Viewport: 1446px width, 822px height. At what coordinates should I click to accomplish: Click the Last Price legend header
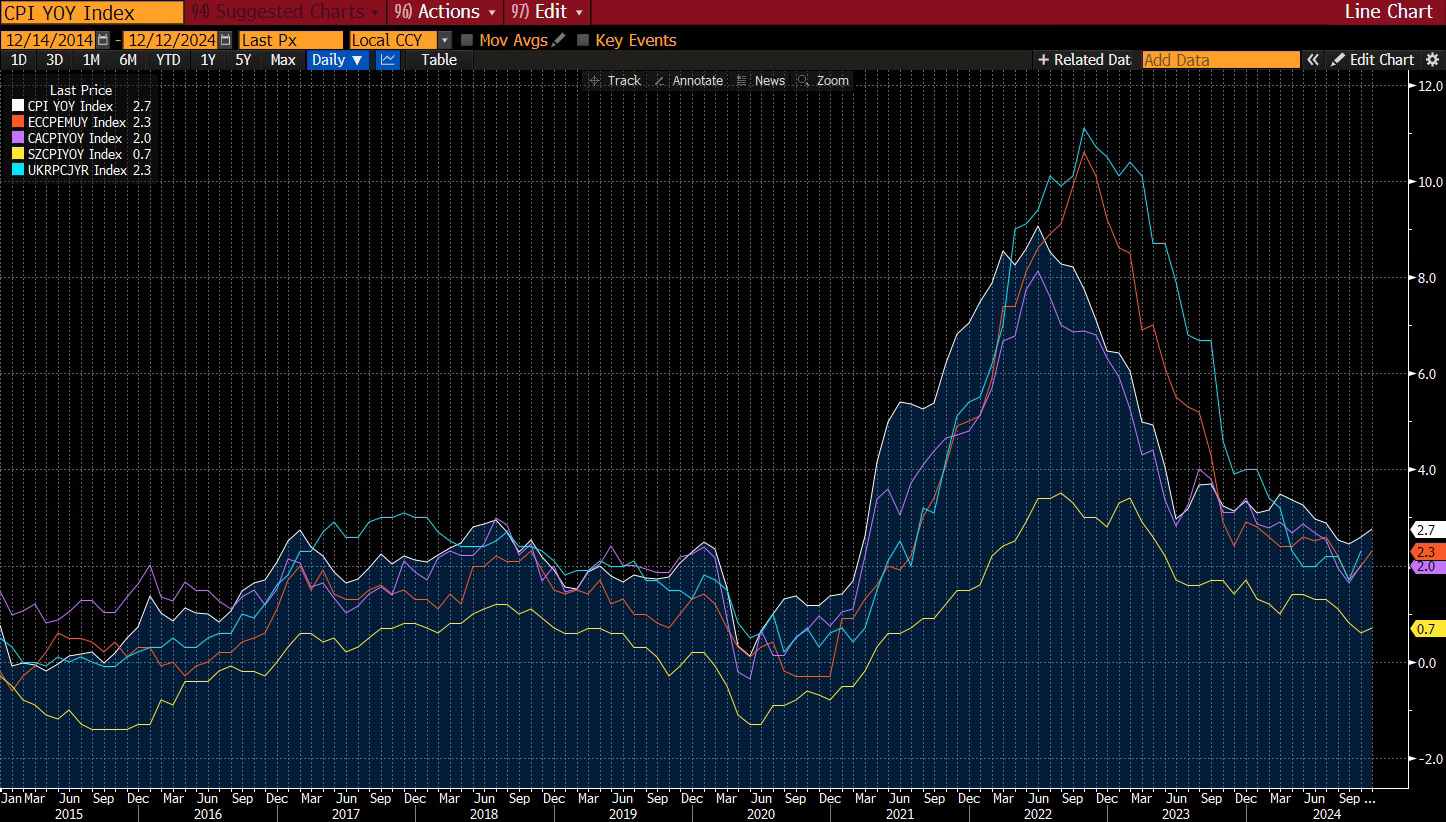[81, 90]
